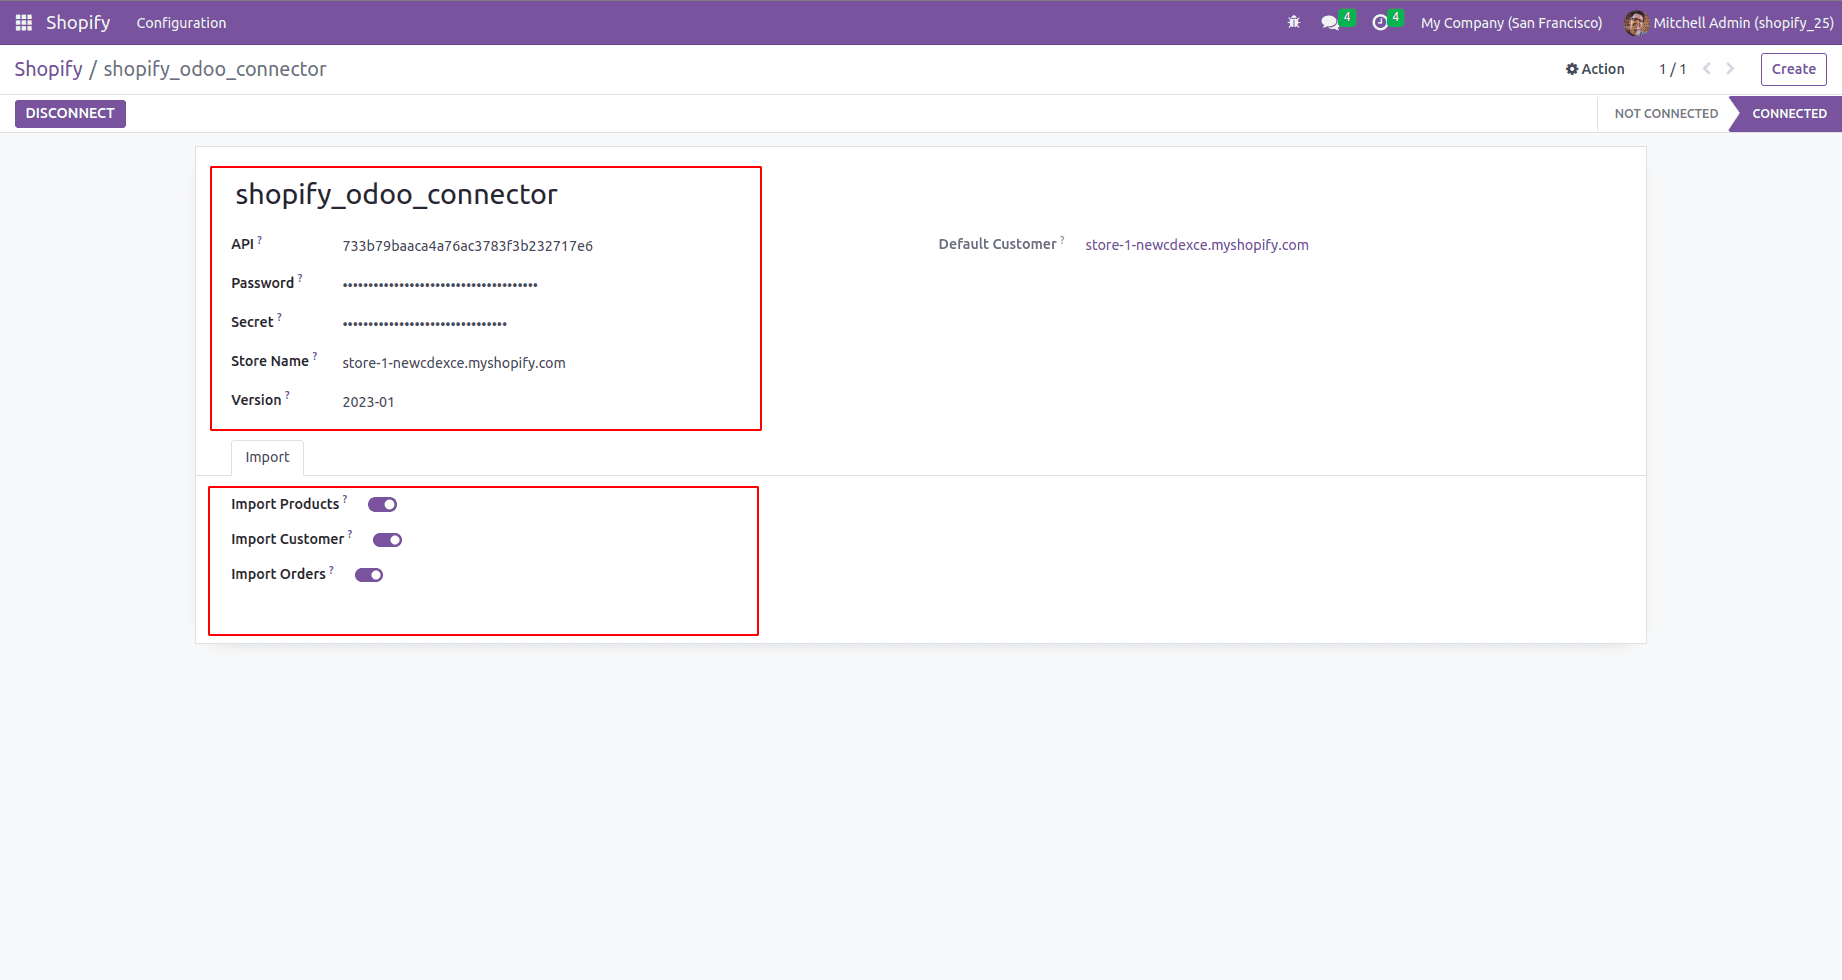Click the API help question mark
The height and width of the screenshot is (980, 1842).
260,240
